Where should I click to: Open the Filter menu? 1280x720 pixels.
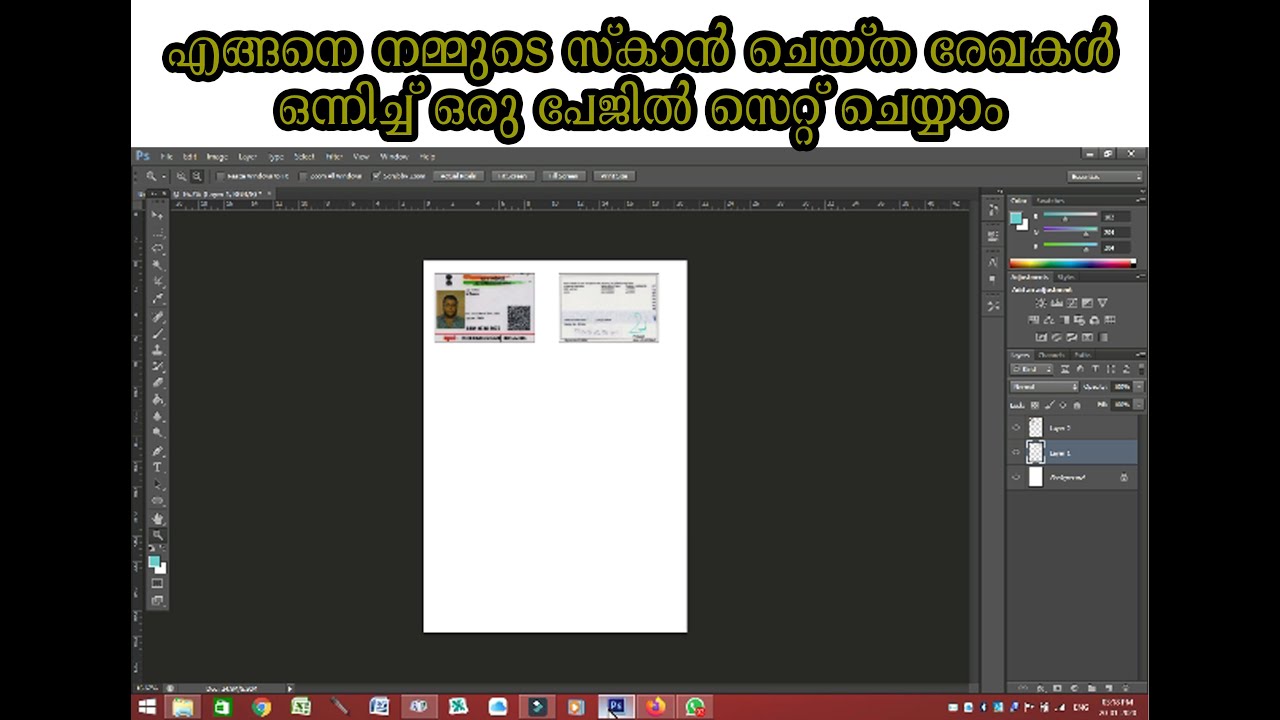pos(334,157)
